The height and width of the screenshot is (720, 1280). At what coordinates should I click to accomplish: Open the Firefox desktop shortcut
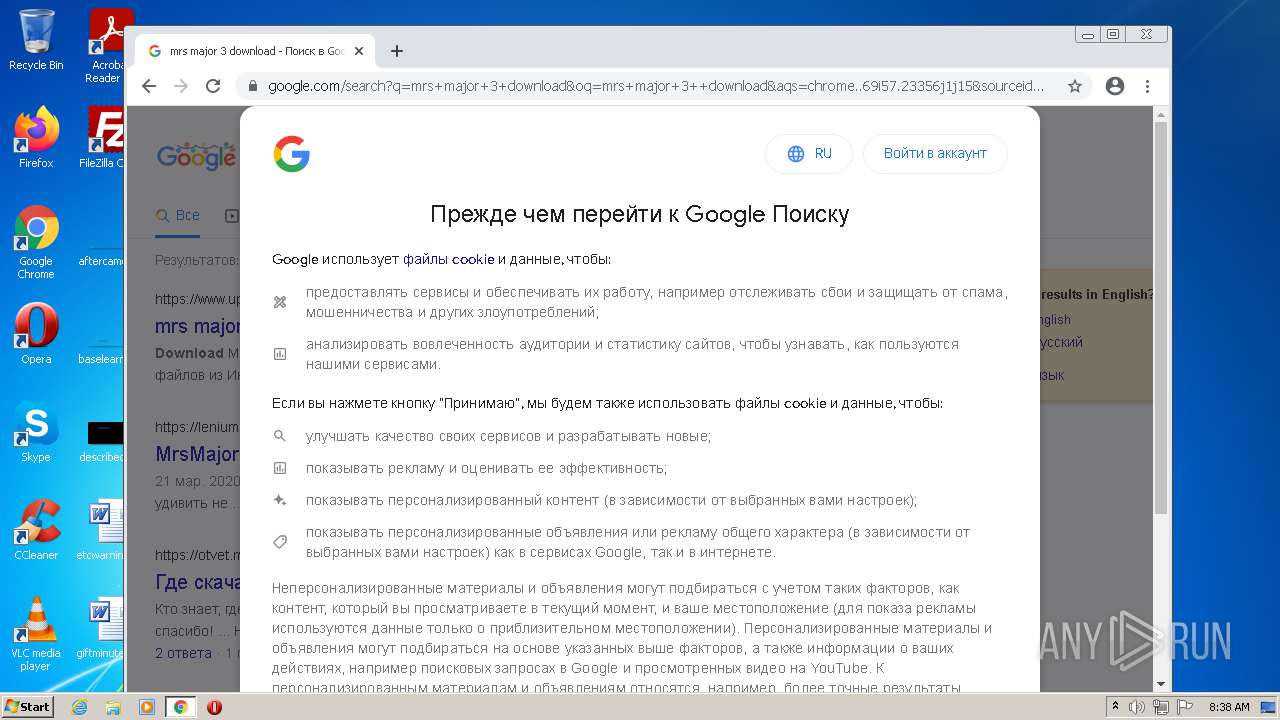[x=36, y=138]
